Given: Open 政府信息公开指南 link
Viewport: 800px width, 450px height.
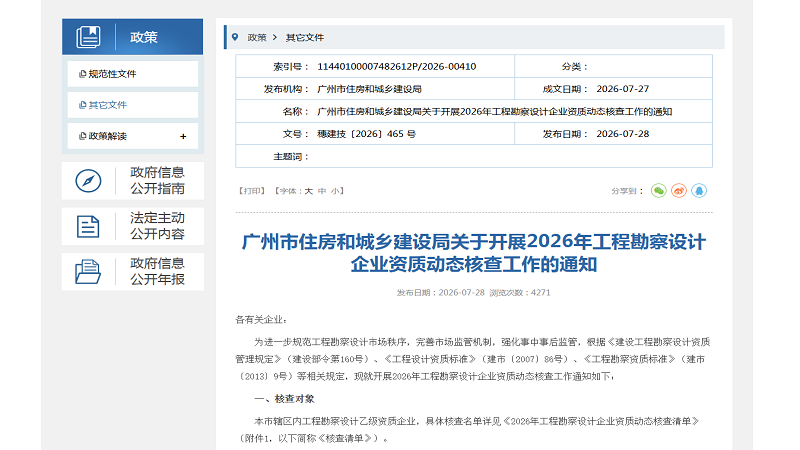Looking at the screenshot, I should pyautogui.click(x=157, y=181).
